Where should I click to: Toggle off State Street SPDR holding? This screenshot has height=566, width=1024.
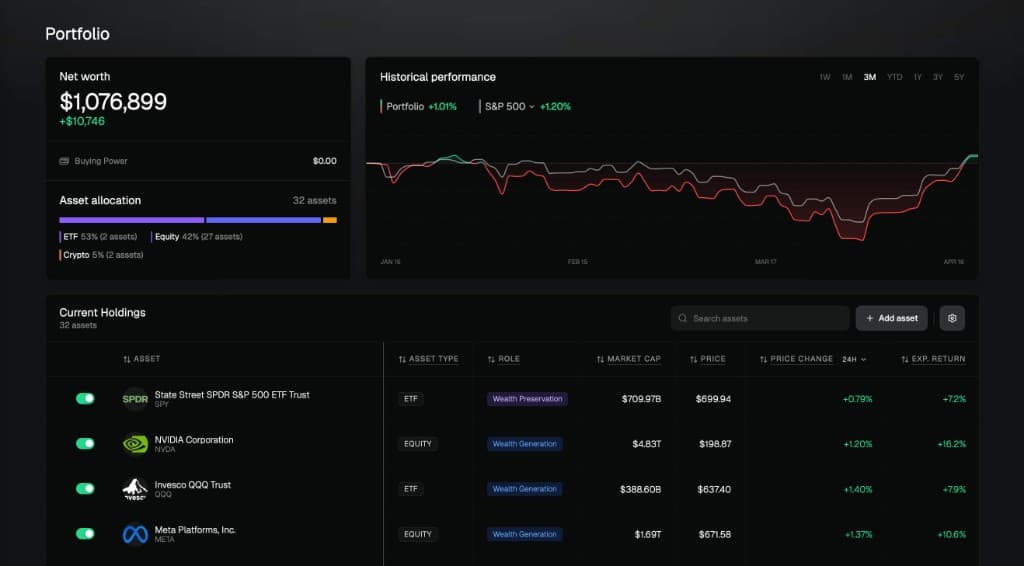coord(85,398)
